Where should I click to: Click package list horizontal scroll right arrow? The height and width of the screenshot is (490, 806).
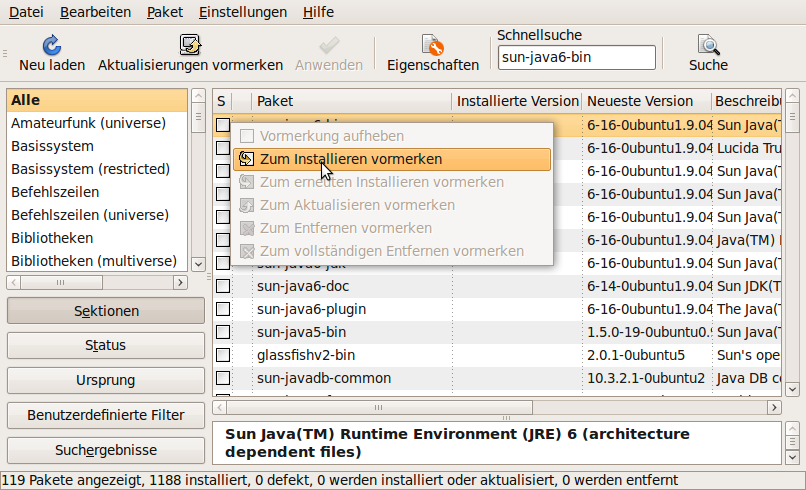tap(774, 408)
